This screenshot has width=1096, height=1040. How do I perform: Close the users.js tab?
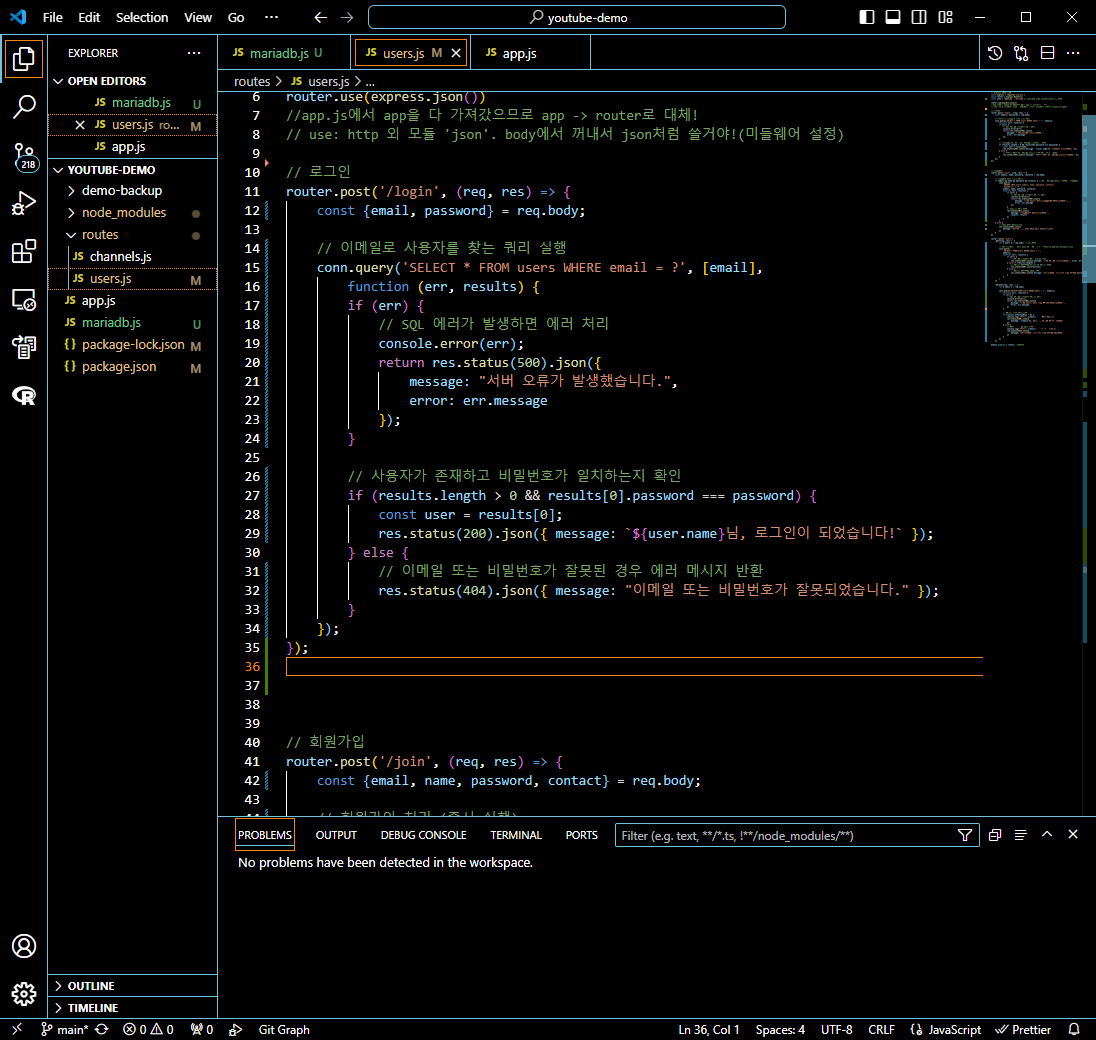[456, 53]
